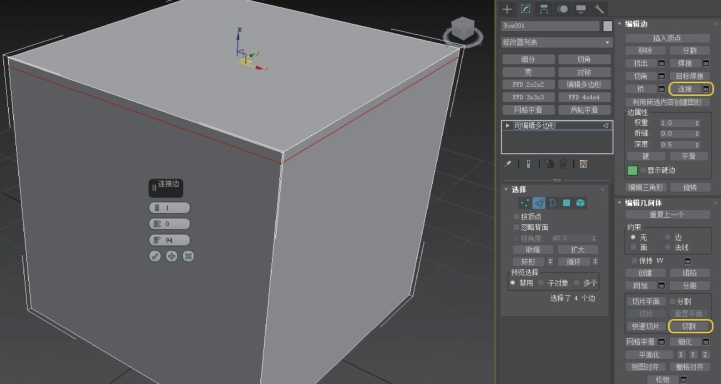Switch to the Motion panel tab

[562, 9]
